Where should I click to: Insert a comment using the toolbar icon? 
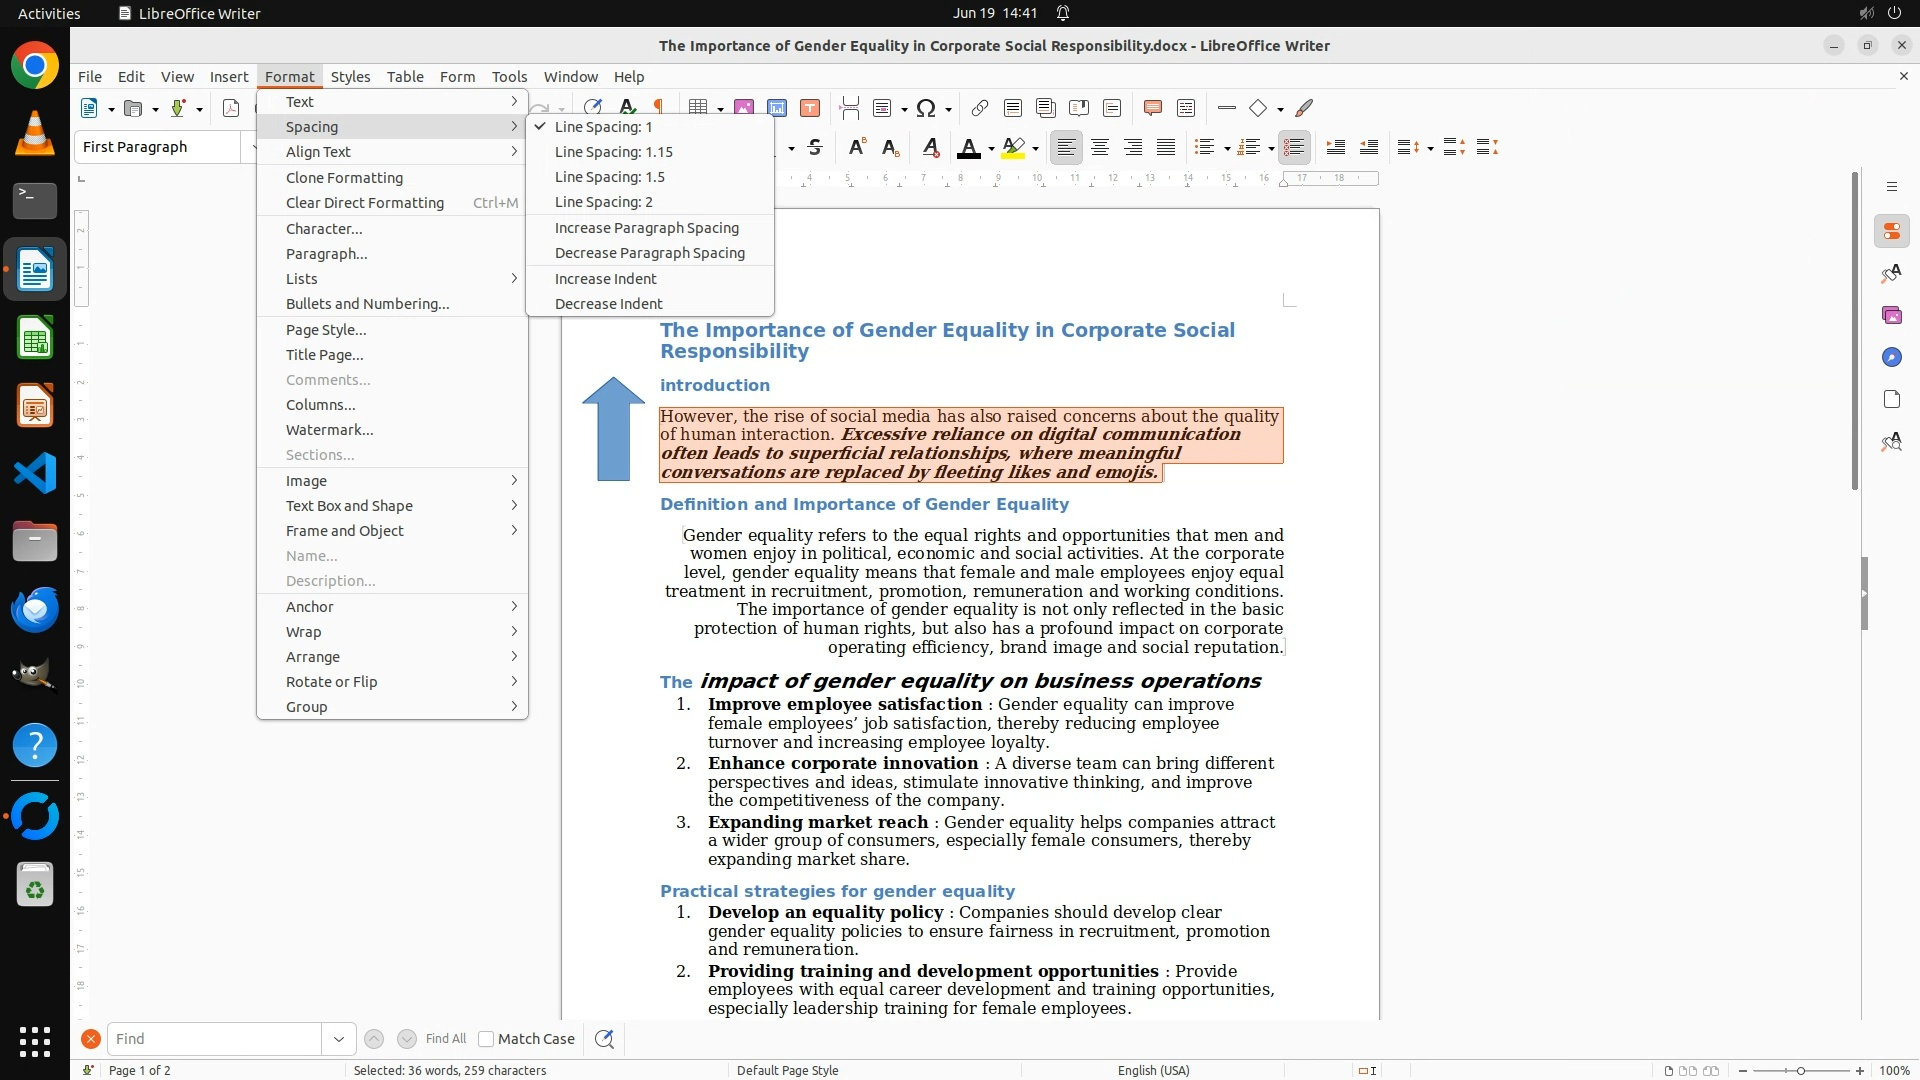click(1152, 108)
